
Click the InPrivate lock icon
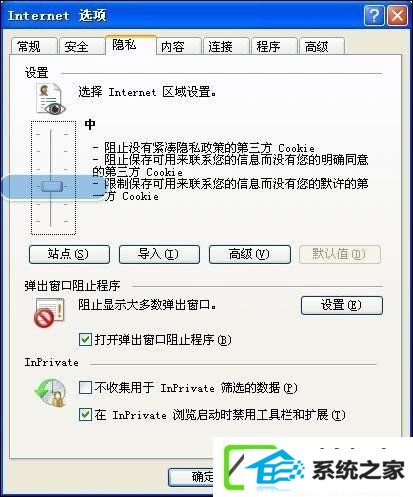point(50,392)
